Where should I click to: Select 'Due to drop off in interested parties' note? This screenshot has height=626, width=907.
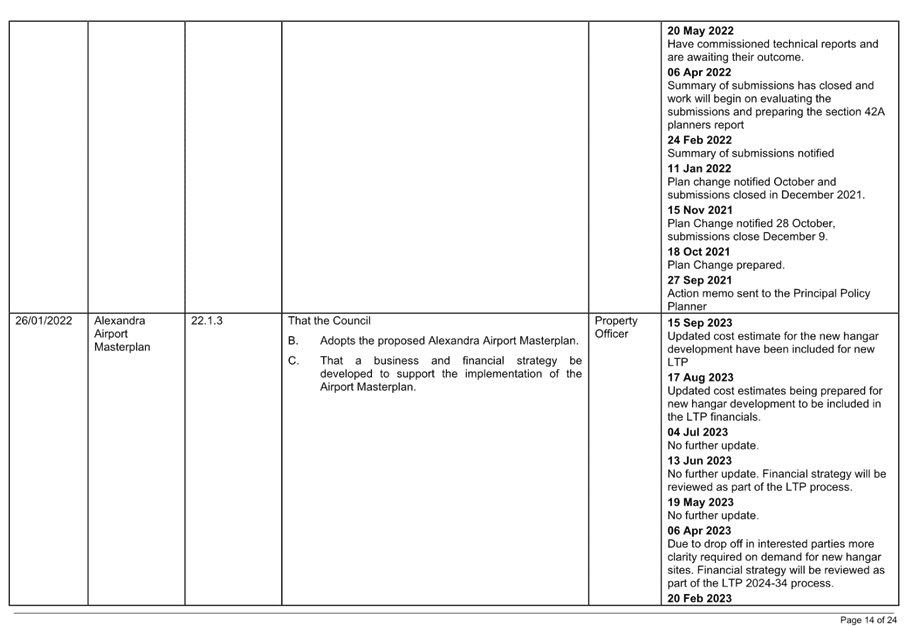click(x=776, y=564)
